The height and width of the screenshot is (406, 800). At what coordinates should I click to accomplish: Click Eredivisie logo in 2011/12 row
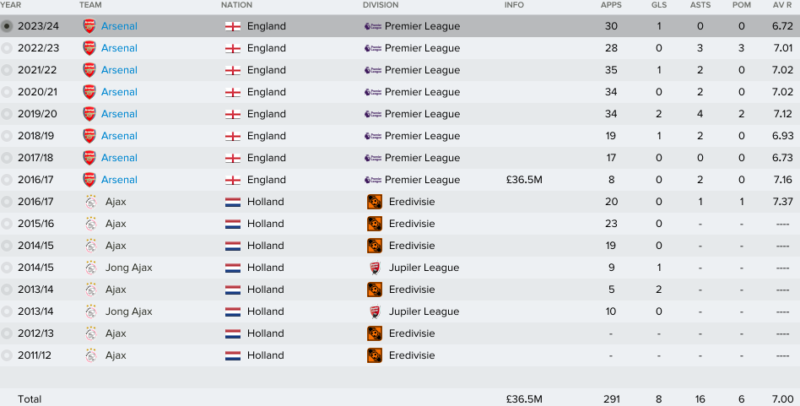(x=374, y=356)
